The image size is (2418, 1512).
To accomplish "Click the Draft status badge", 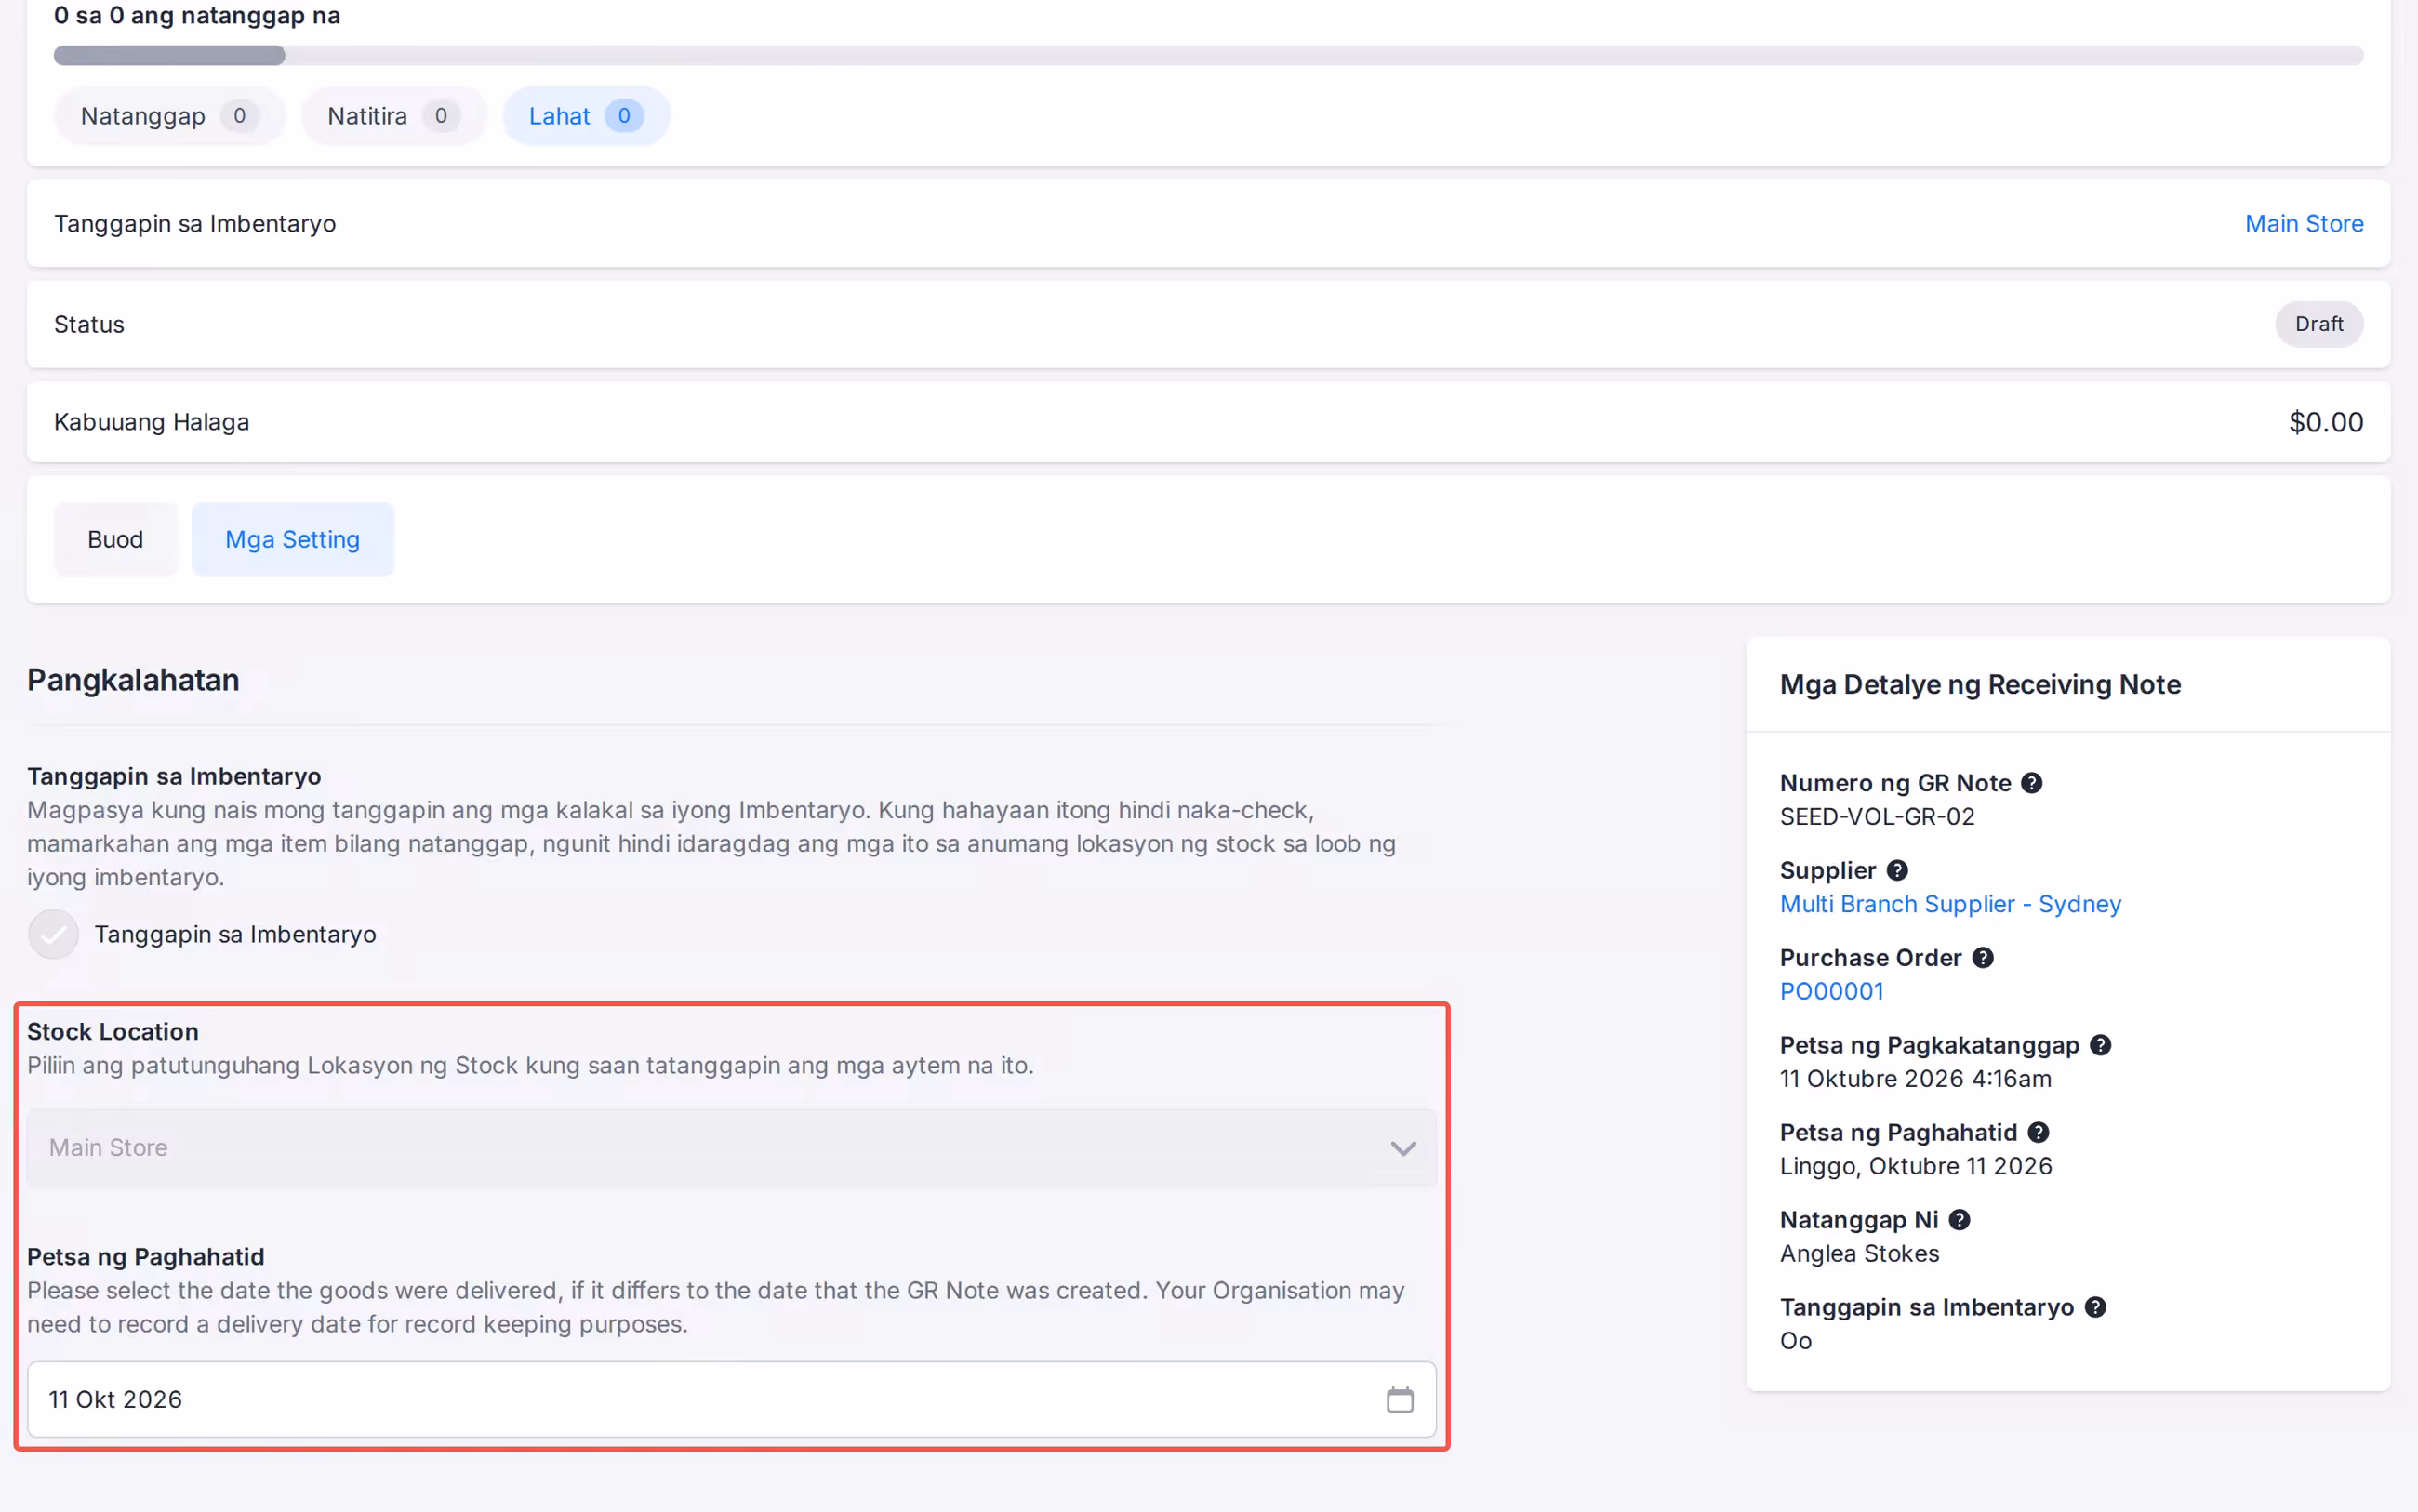I will tap(2318, 324).
